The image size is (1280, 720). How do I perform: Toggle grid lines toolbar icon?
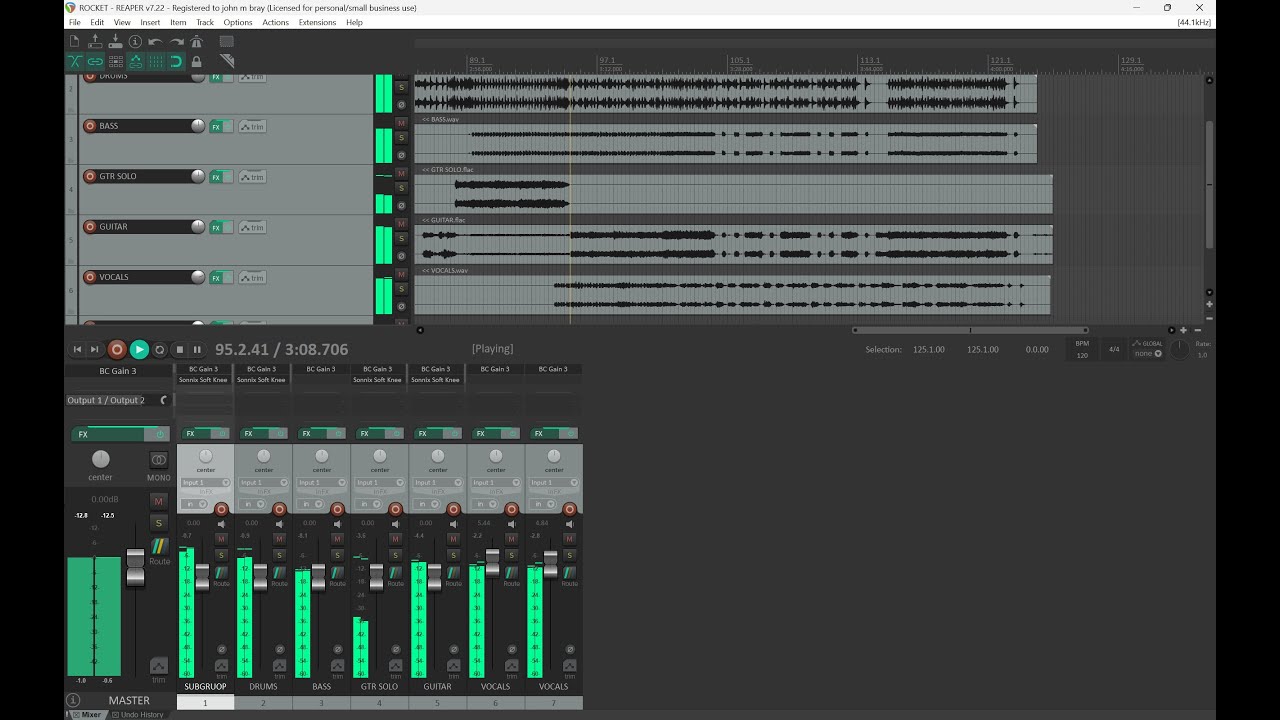(x=155, y=61)
